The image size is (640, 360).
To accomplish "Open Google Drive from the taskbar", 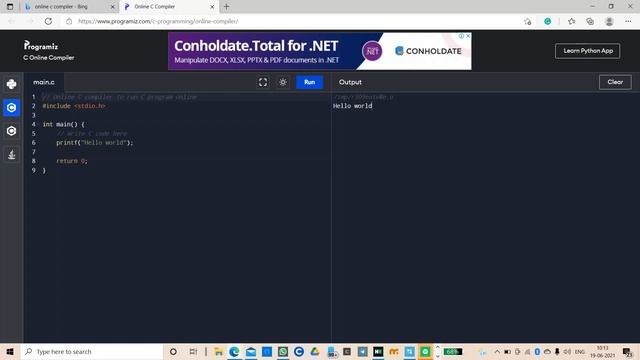I will pyautogui.click(x=315, y=351).
